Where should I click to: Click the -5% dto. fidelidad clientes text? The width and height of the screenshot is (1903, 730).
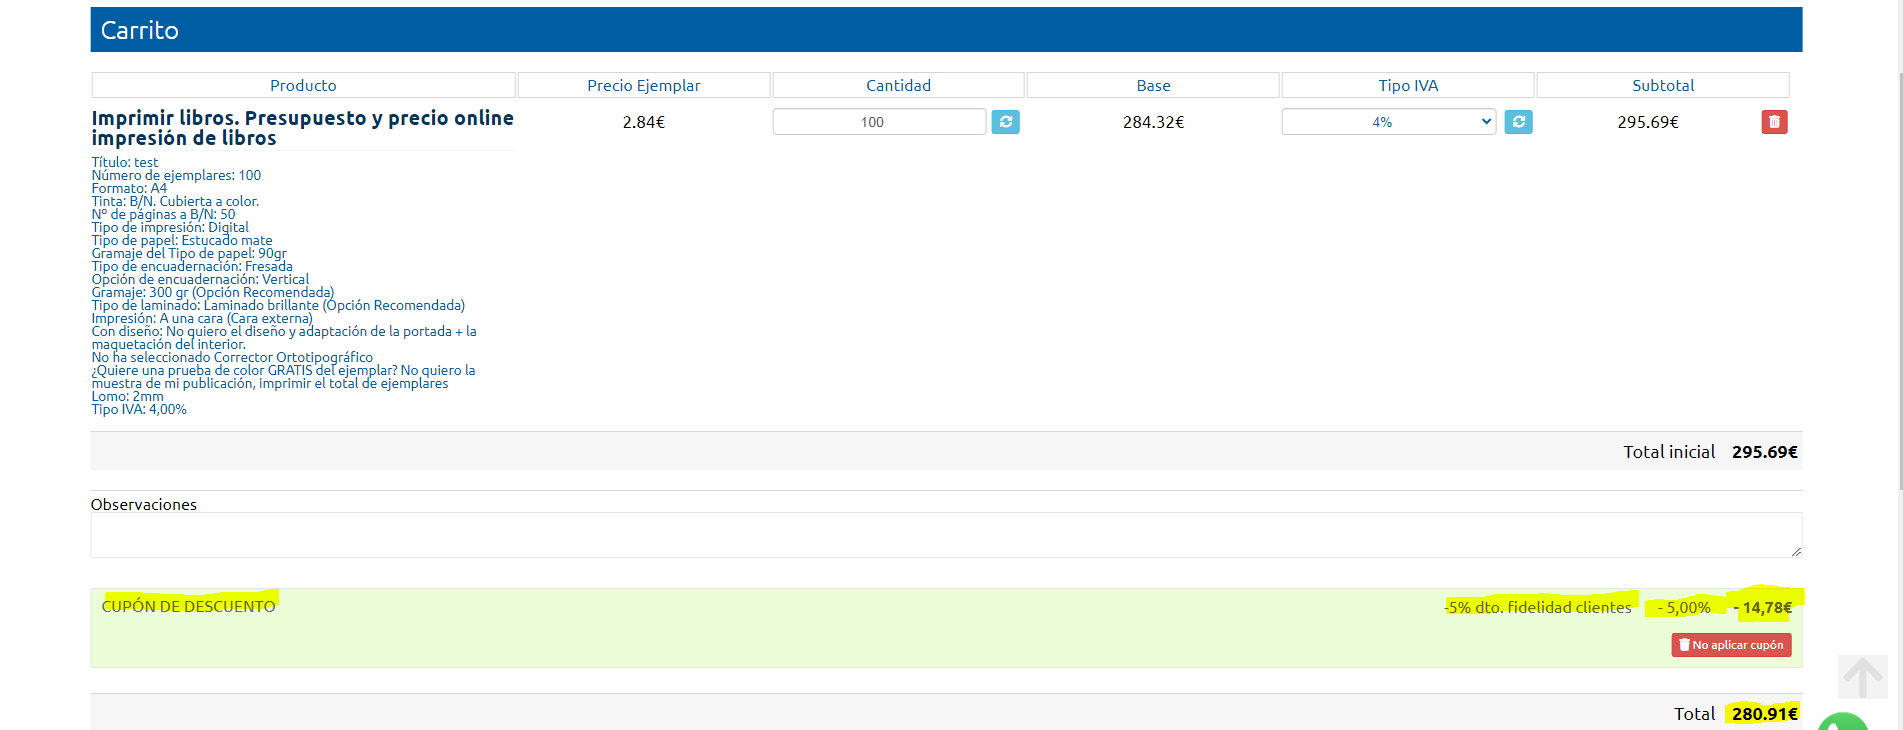tap(1538, 607)
